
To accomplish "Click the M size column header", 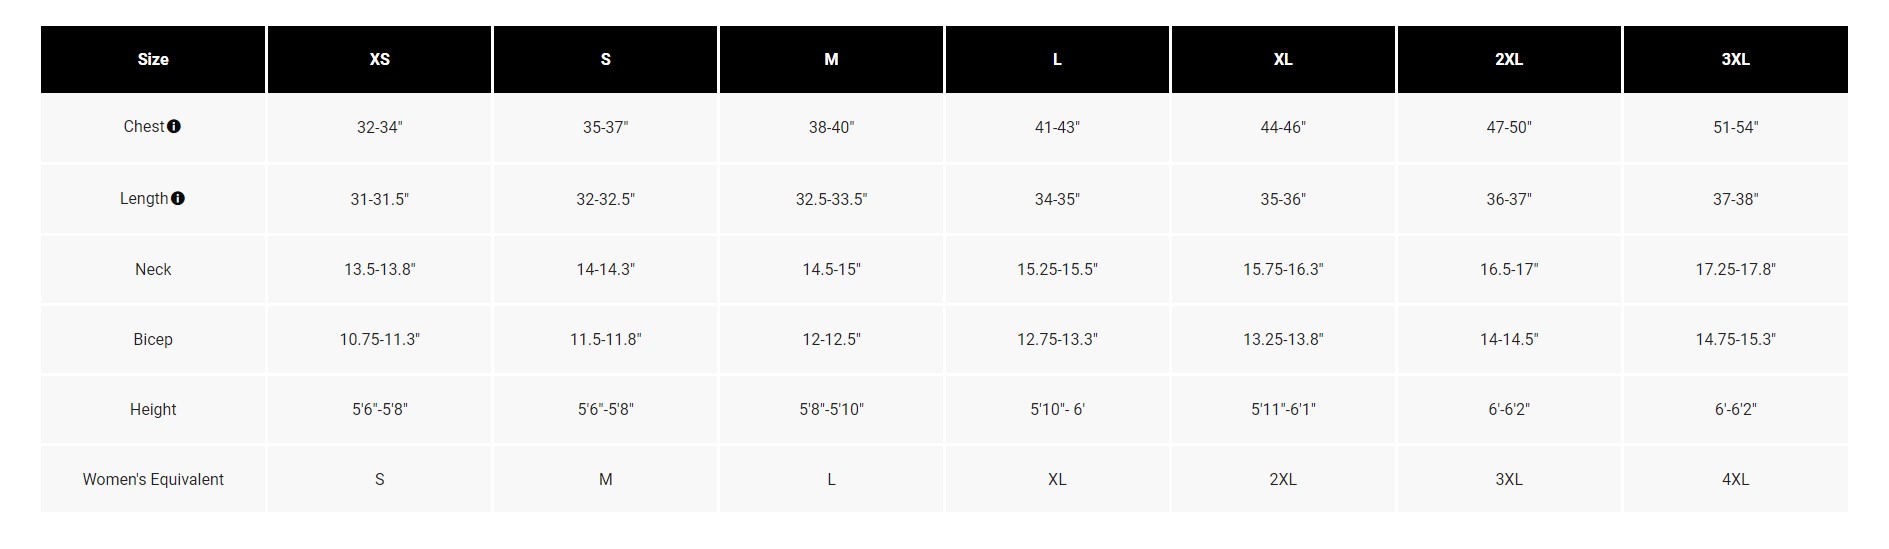I will [x=831, y=60].
